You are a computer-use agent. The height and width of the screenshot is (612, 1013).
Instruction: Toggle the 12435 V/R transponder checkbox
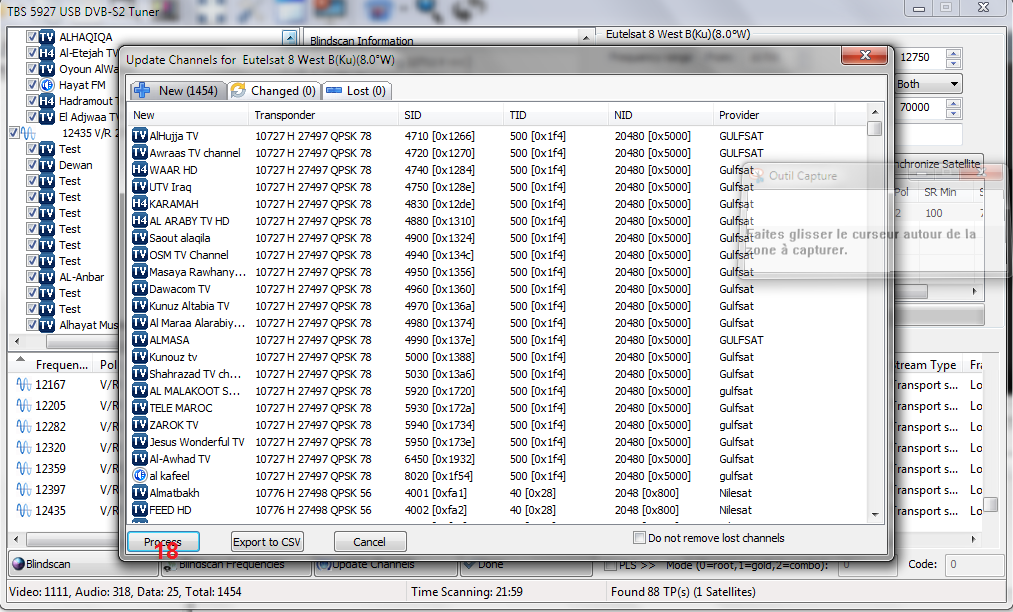click(14, 133)
